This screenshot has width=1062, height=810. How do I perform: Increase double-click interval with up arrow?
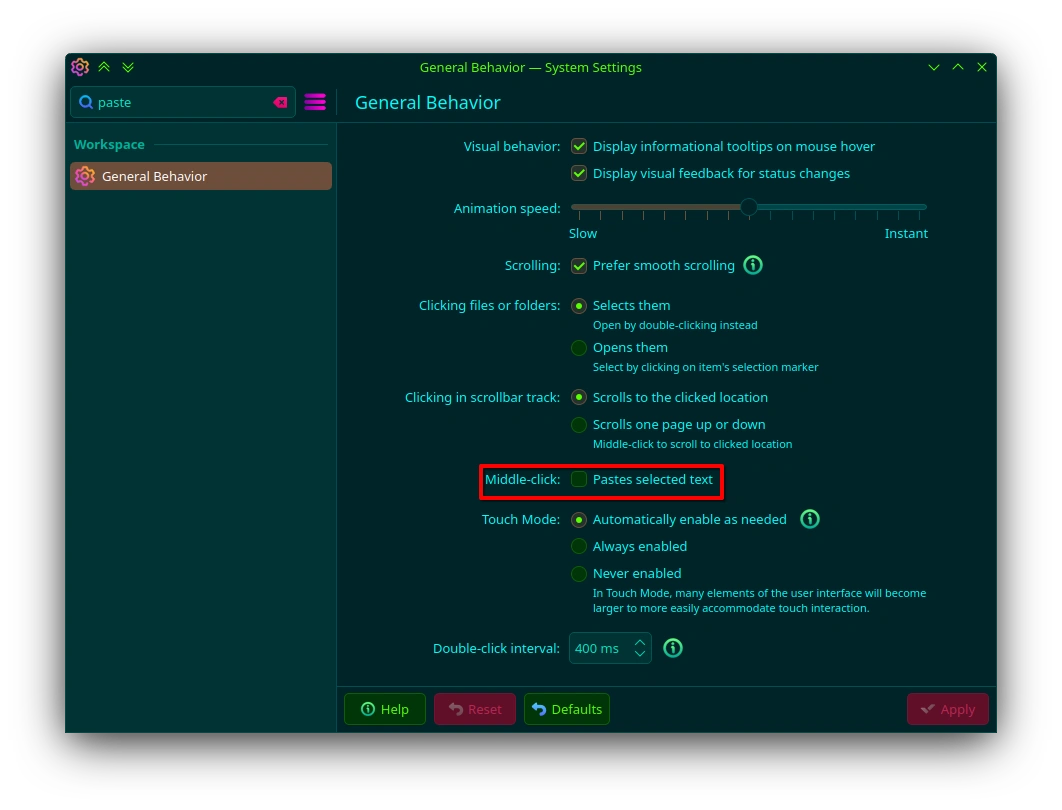pyautogui.click(x=640, y=642)
